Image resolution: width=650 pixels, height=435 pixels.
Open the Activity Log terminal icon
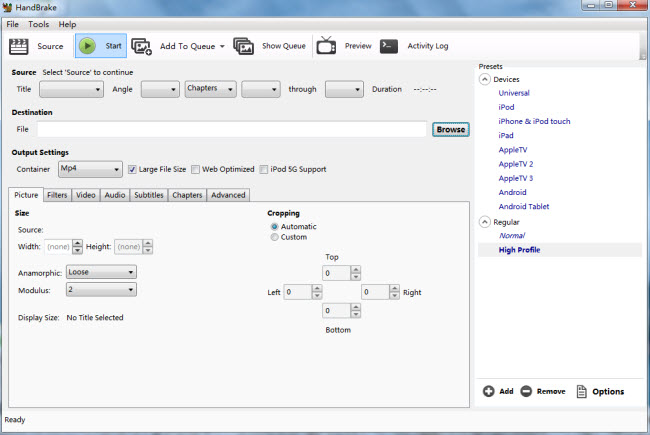tap(389, 46)
